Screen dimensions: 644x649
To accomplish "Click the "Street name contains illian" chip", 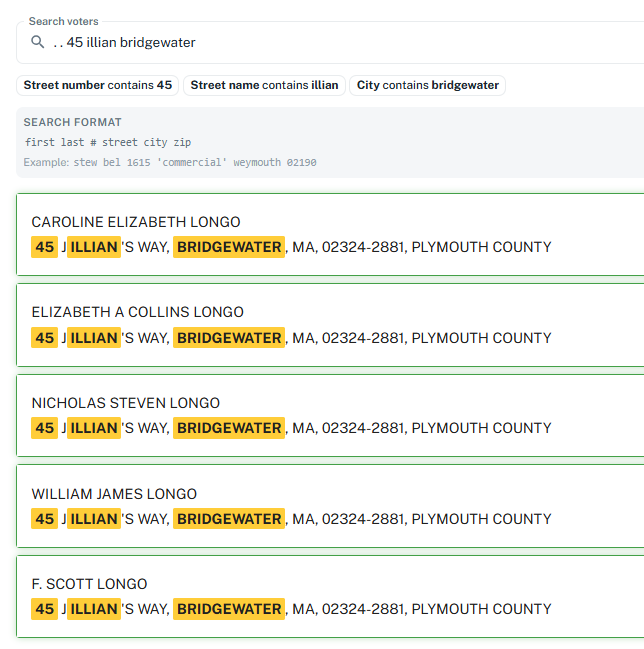I will click(264, 85).
